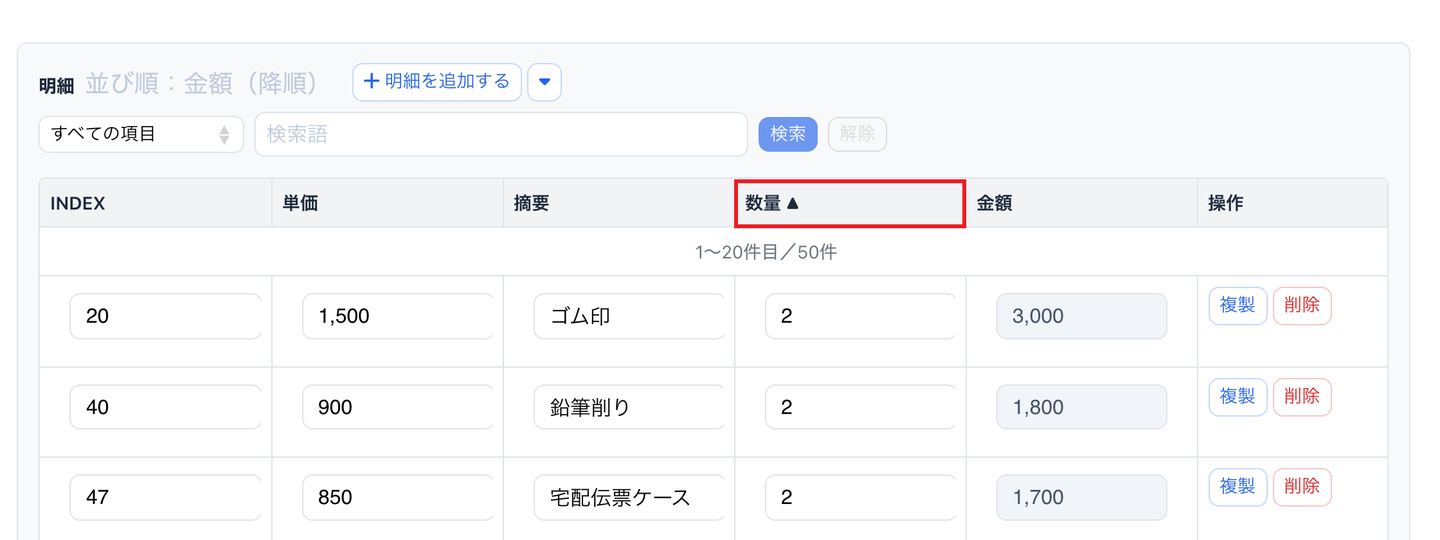The width and height of the screenshot is (1440, 540).
Task: Click the 解除 button
Action: (x=857, y=134)
